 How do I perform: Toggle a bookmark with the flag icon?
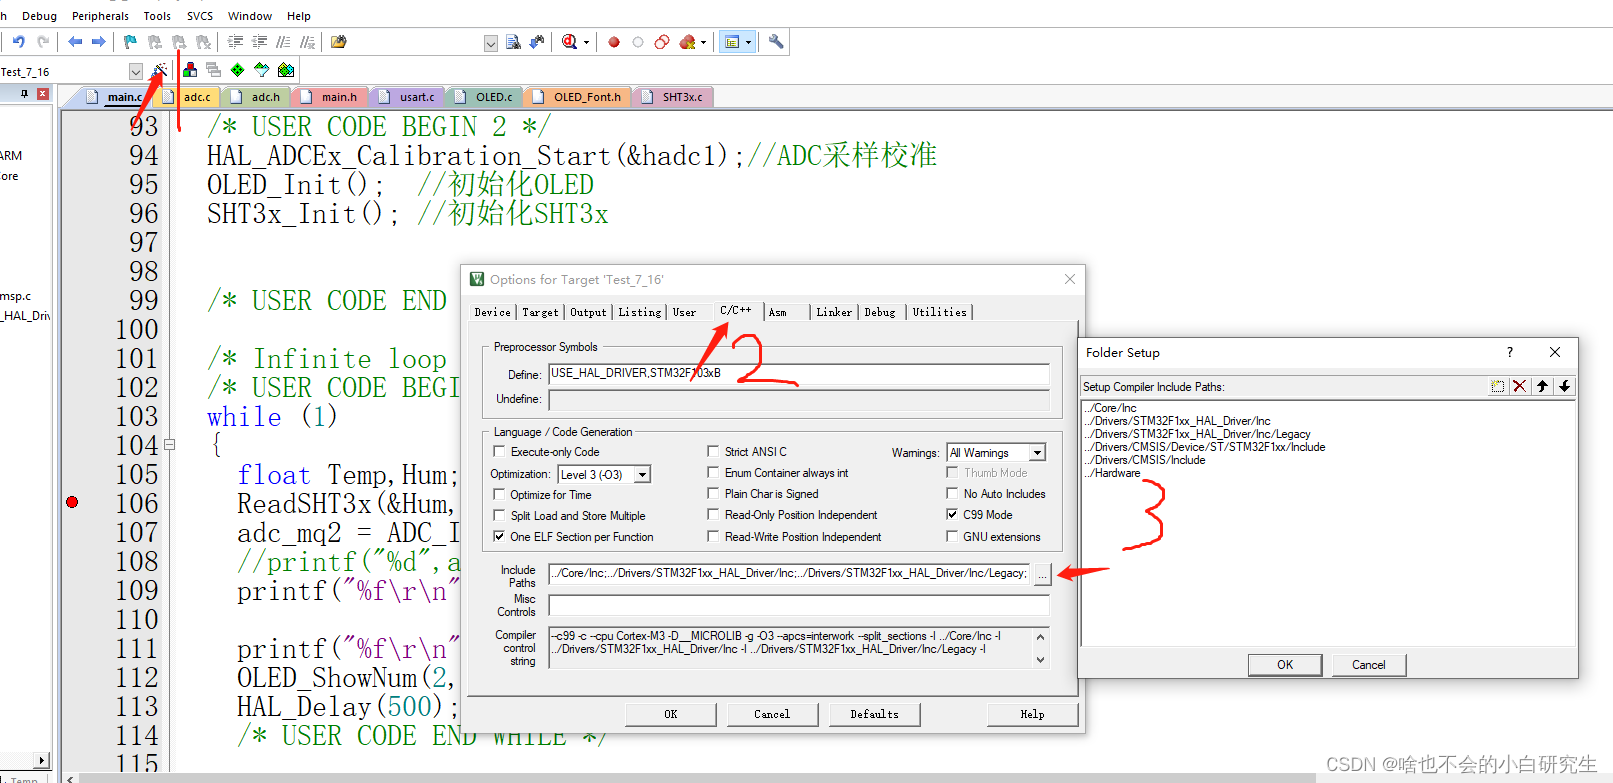click(x=131, y=42)
